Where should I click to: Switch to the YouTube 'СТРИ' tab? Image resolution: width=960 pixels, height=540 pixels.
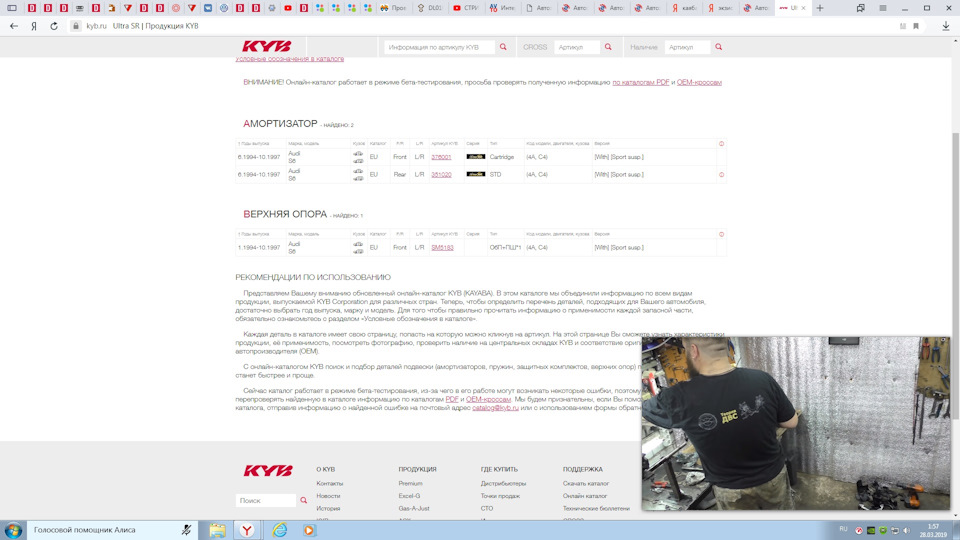465,8
